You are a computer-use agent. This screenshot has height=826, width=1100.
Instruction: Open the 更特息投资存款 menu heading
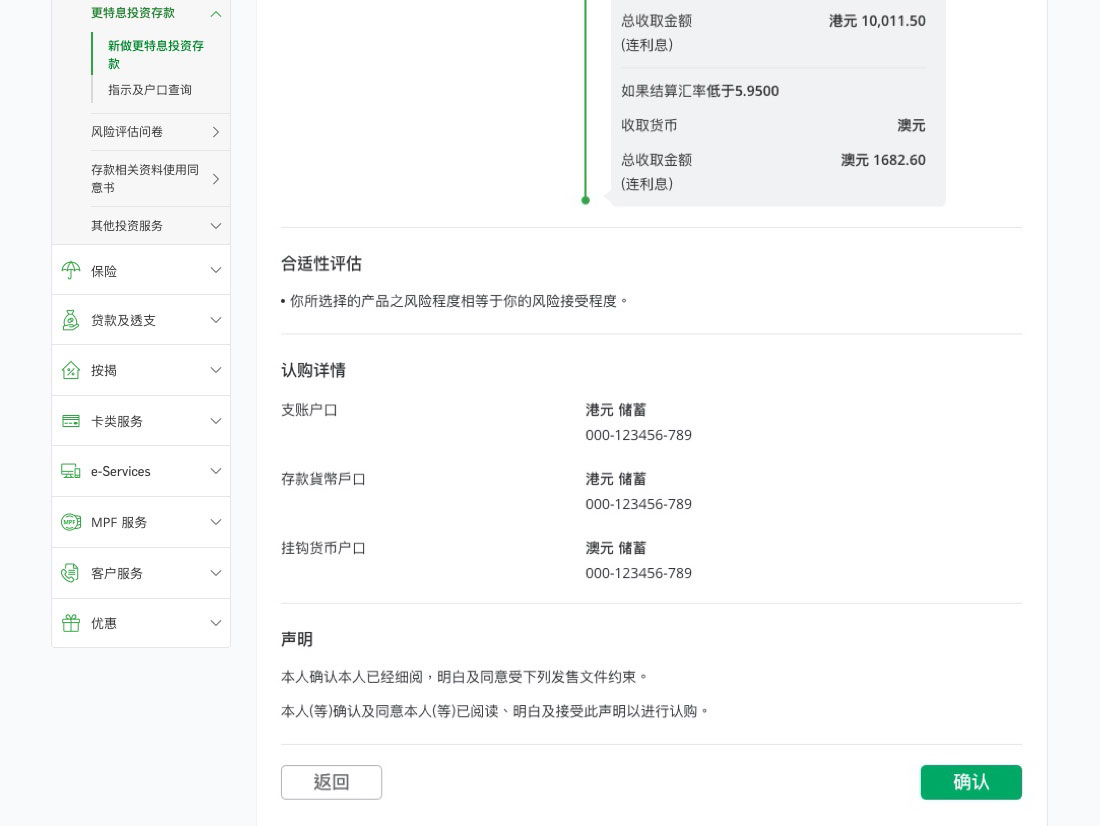click(133, 13)
